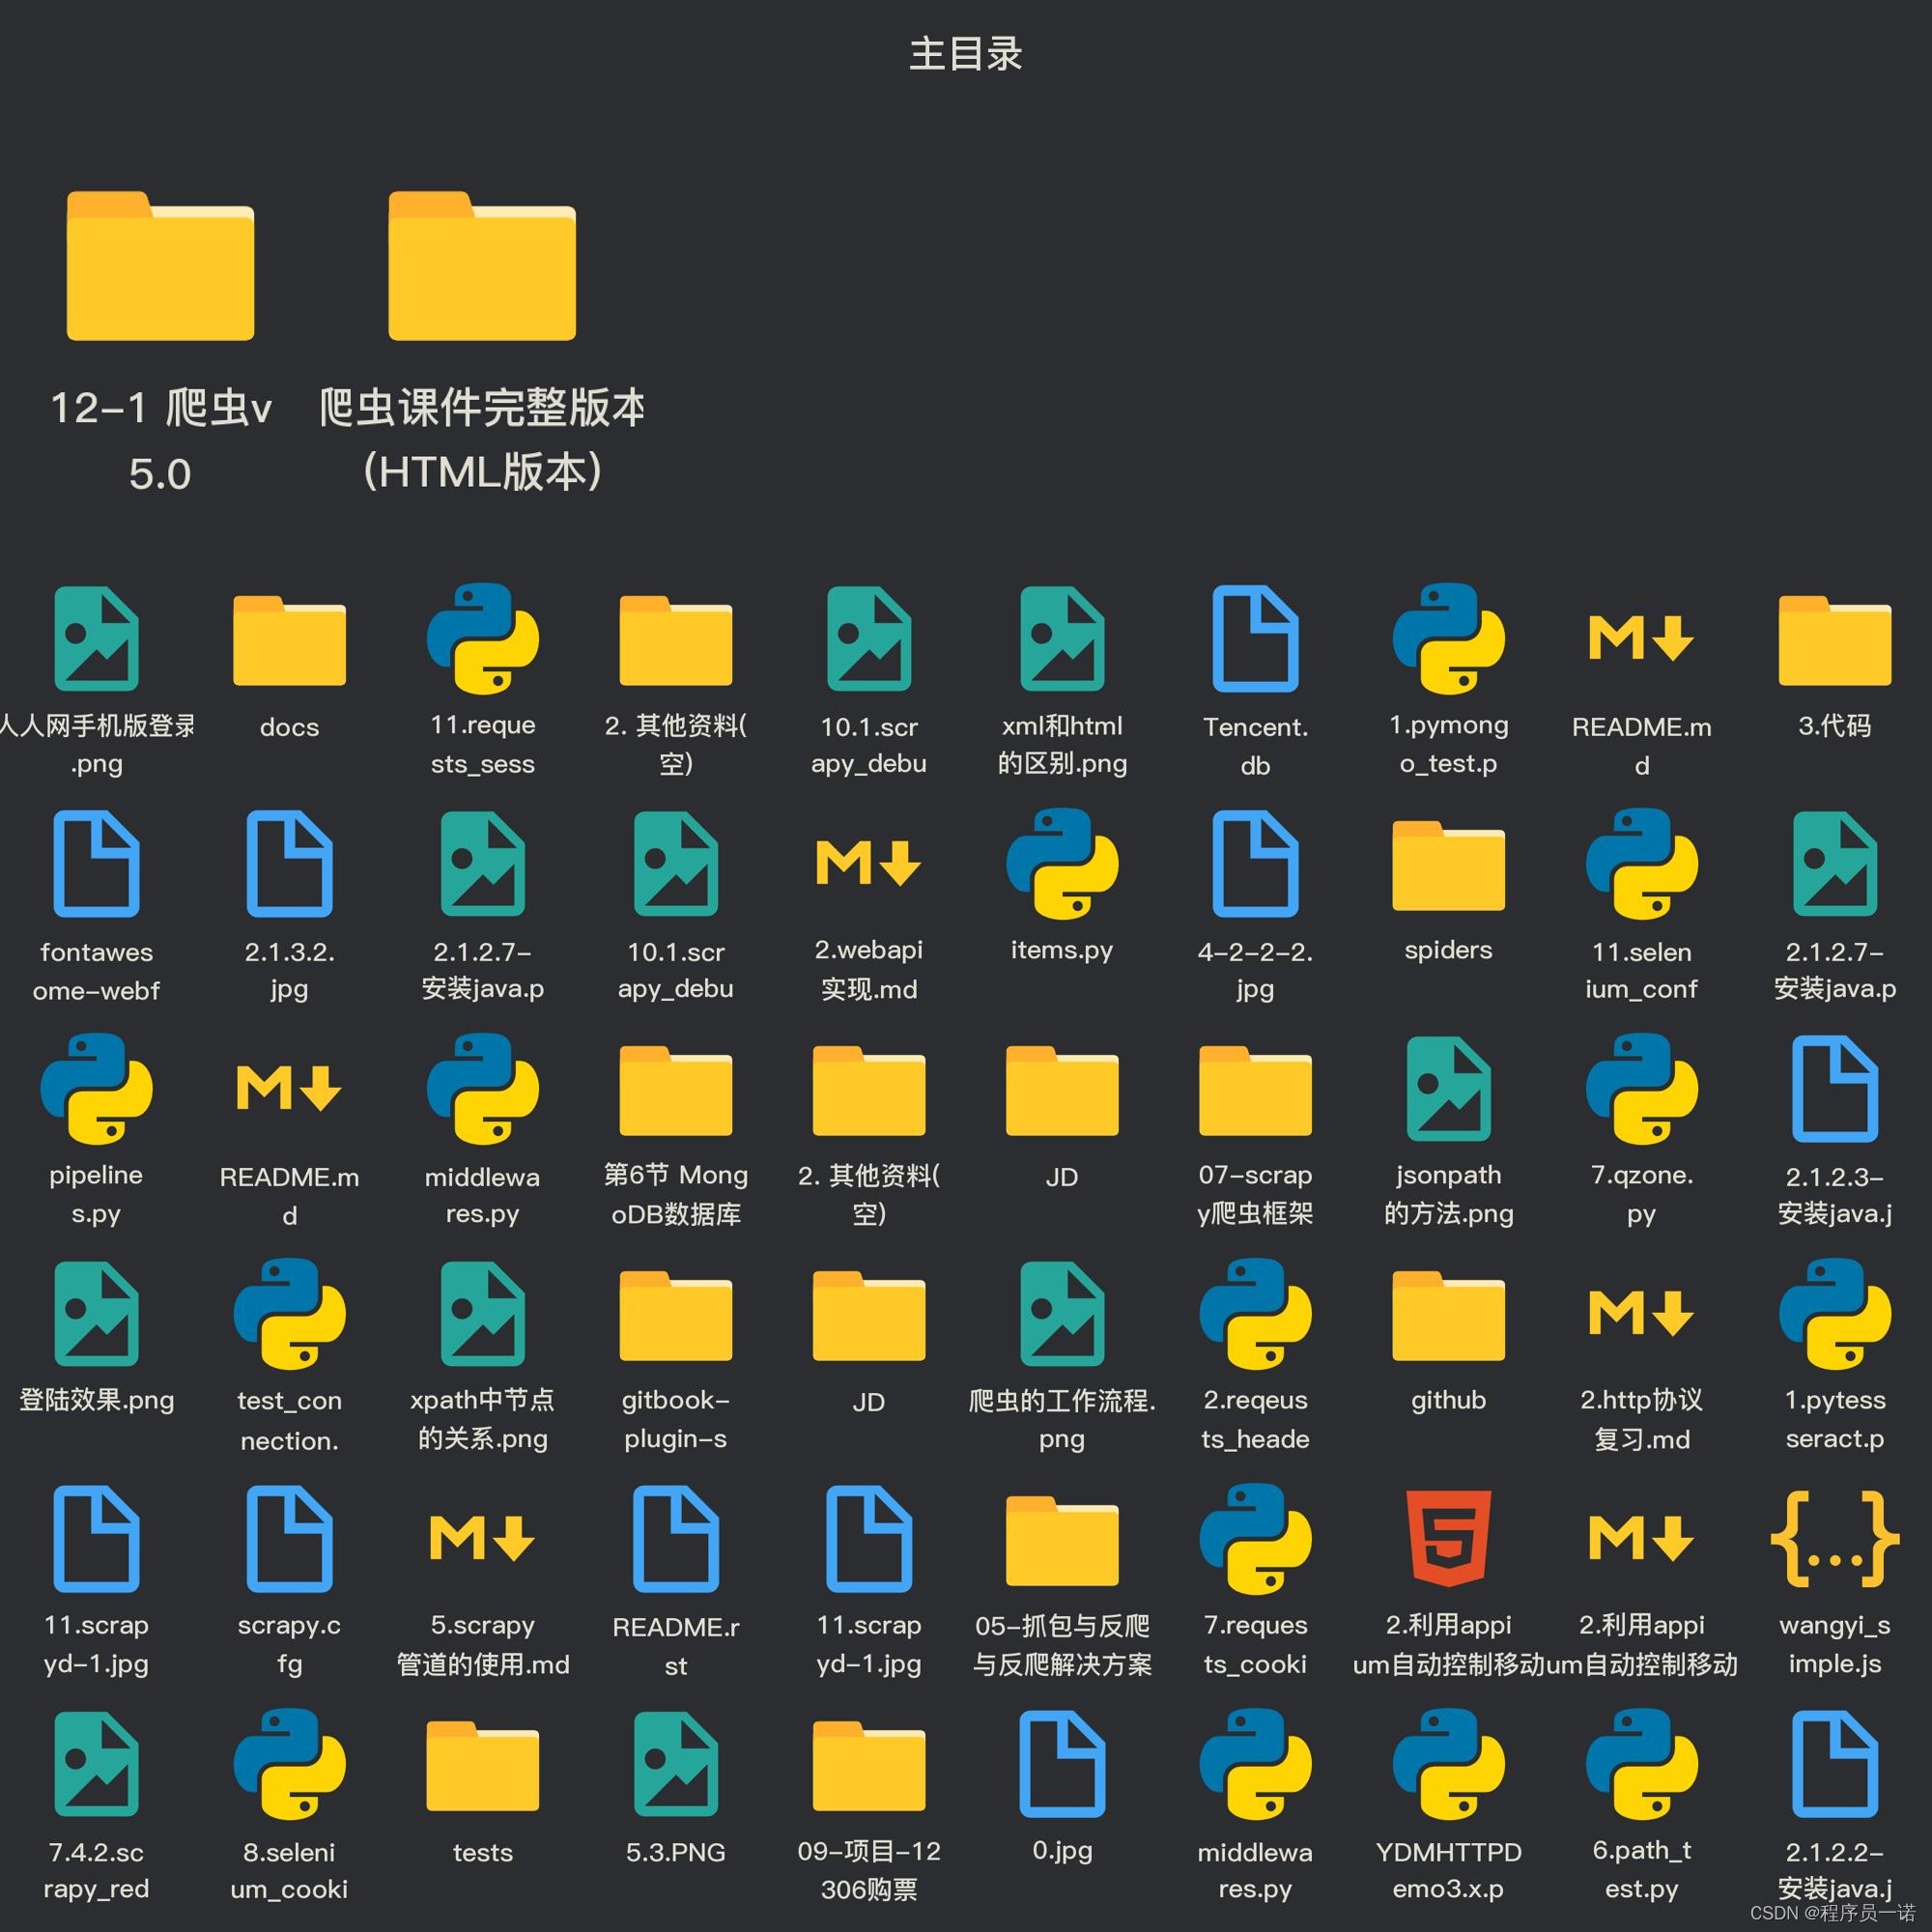Image resolution: width=1932 pixels, height=1932 pixels.
Task: Open markdown file 2.利用appium自动控制移动
Action: pyautogui.click(x=1642, y=1539)
